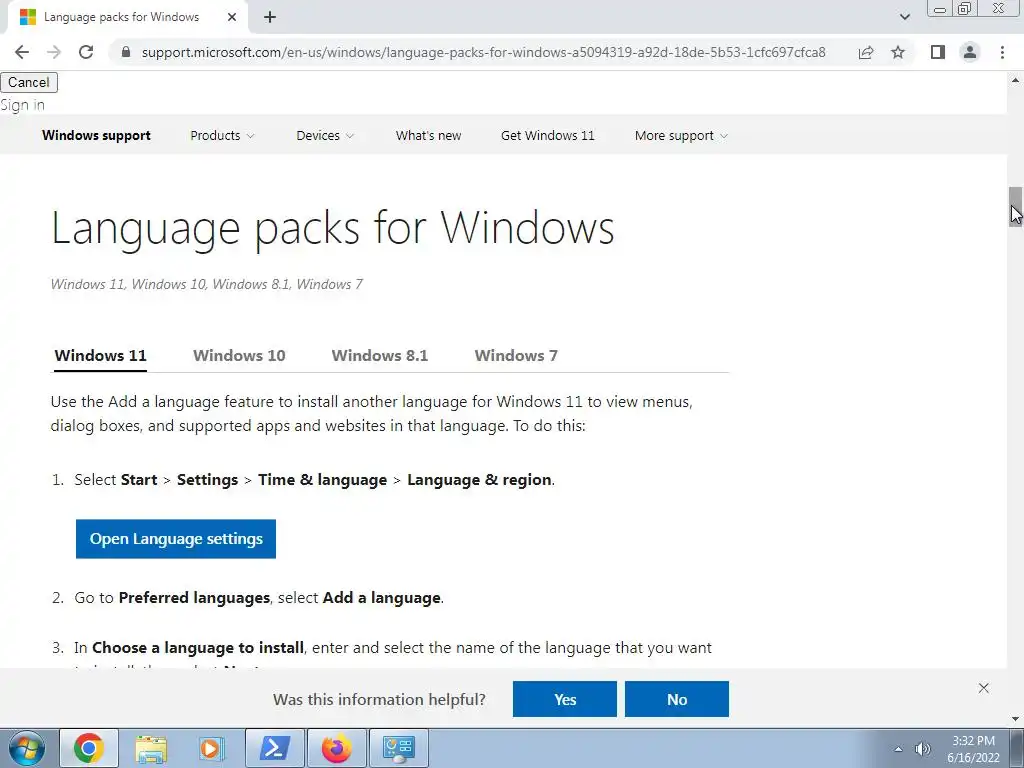Click the bold Add a language text
Screen dimensions: 1024x768
point(381,598)
